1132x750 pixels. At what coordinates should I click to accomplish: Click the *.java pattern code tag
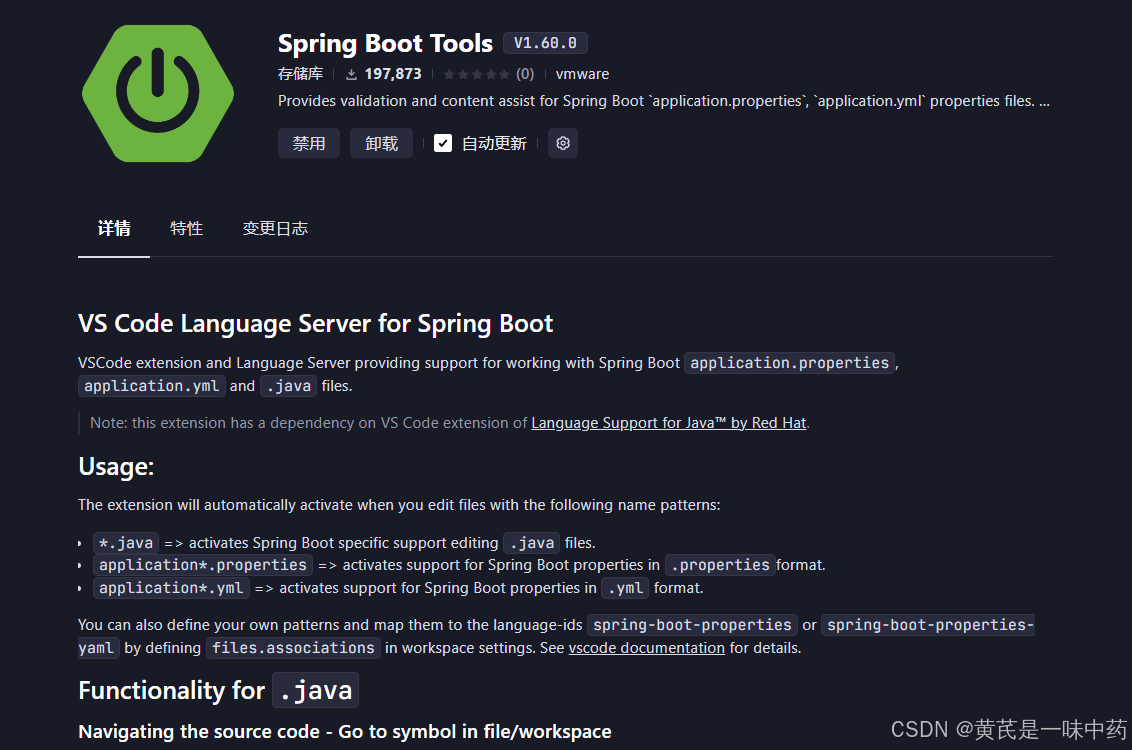click(126, 543)
